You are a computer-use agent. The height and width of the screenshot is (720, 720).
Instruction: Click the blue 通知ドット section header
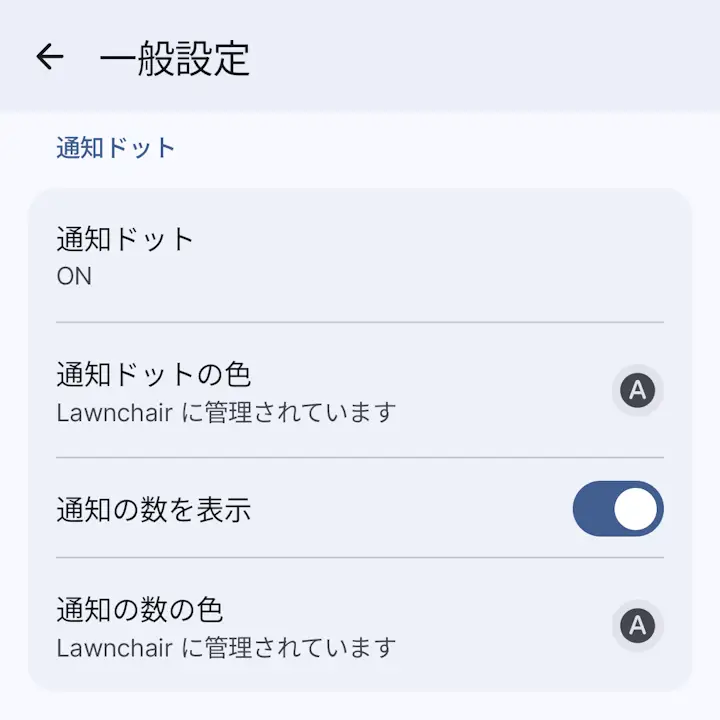(x=115, y=147)
